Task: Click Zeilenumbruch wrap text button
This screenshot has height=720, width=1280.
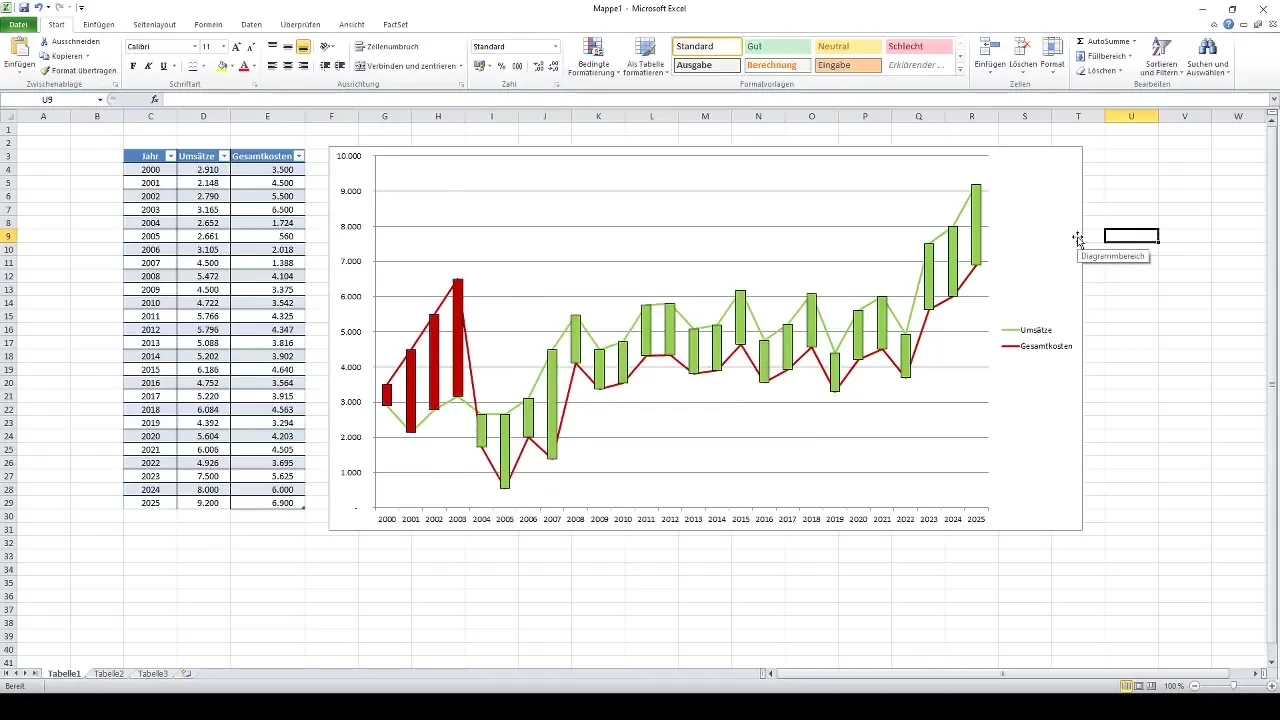Action: pos(387,47)
